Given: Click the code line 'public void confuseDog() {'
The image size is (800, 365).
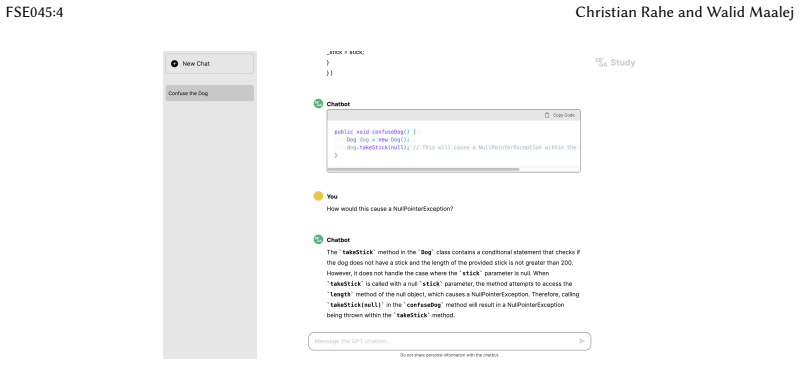Looking at the screenshot, I should [x=375, y=132].
